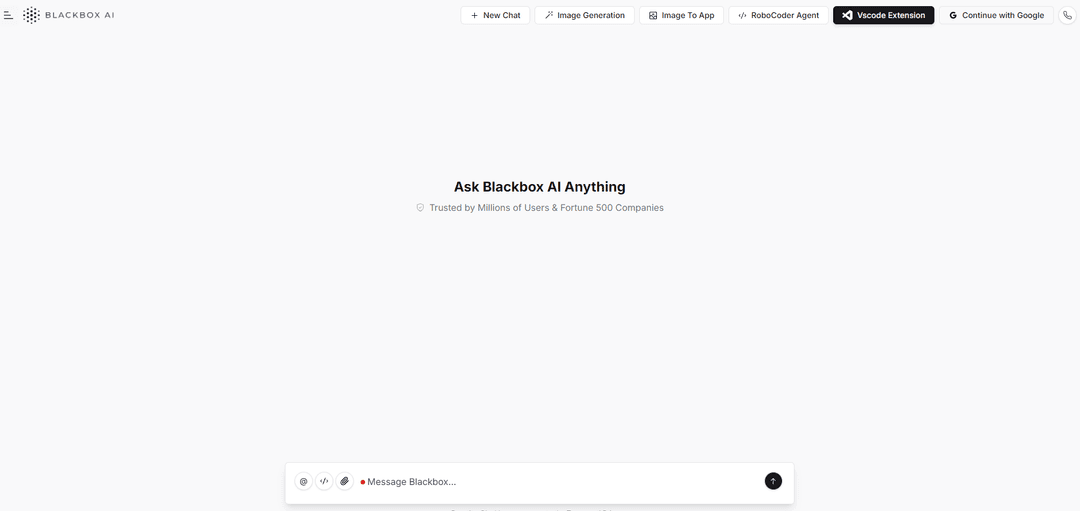
Task: Click the 'Ask Blackbox AI Anything' heading
Action: tap(539, 187)
